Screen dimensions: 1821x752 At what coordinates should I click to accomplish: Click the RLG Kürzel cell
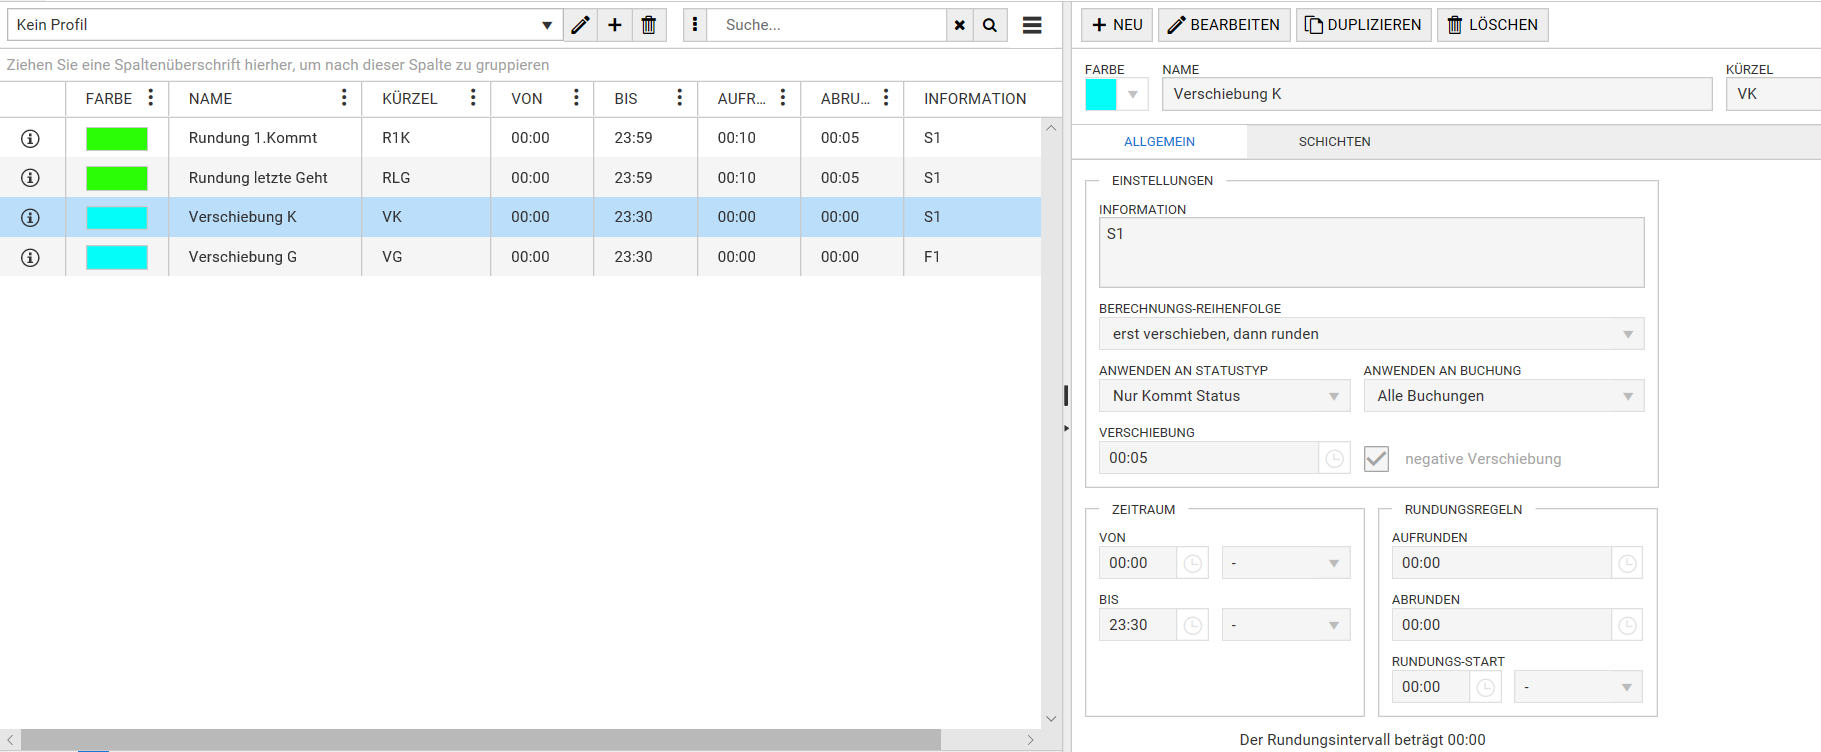coord(426,178)
